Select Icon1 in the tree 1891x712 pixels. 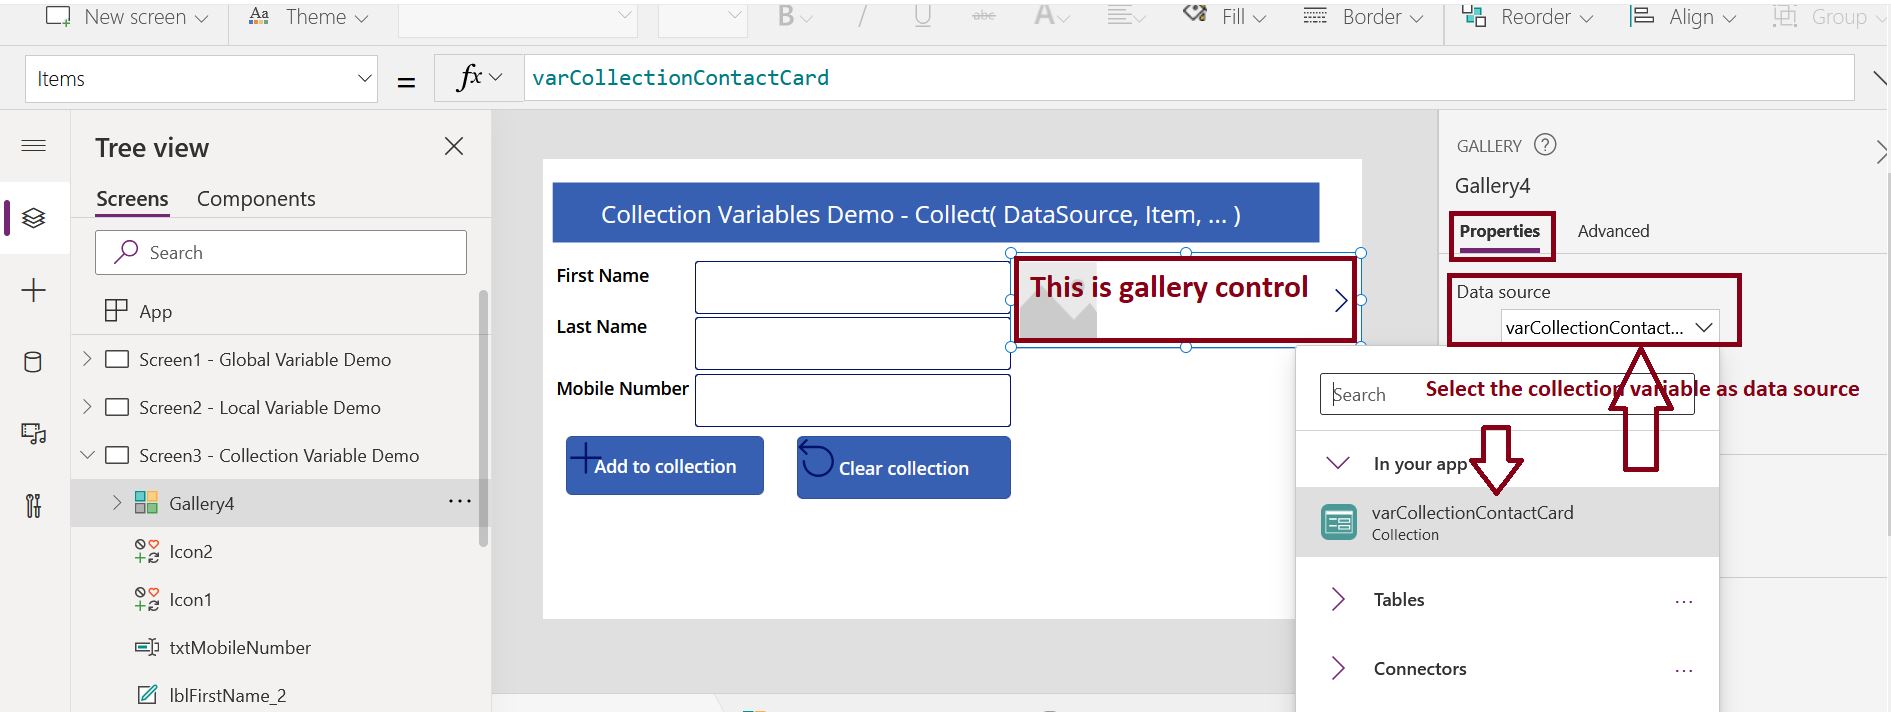point(191,599)
